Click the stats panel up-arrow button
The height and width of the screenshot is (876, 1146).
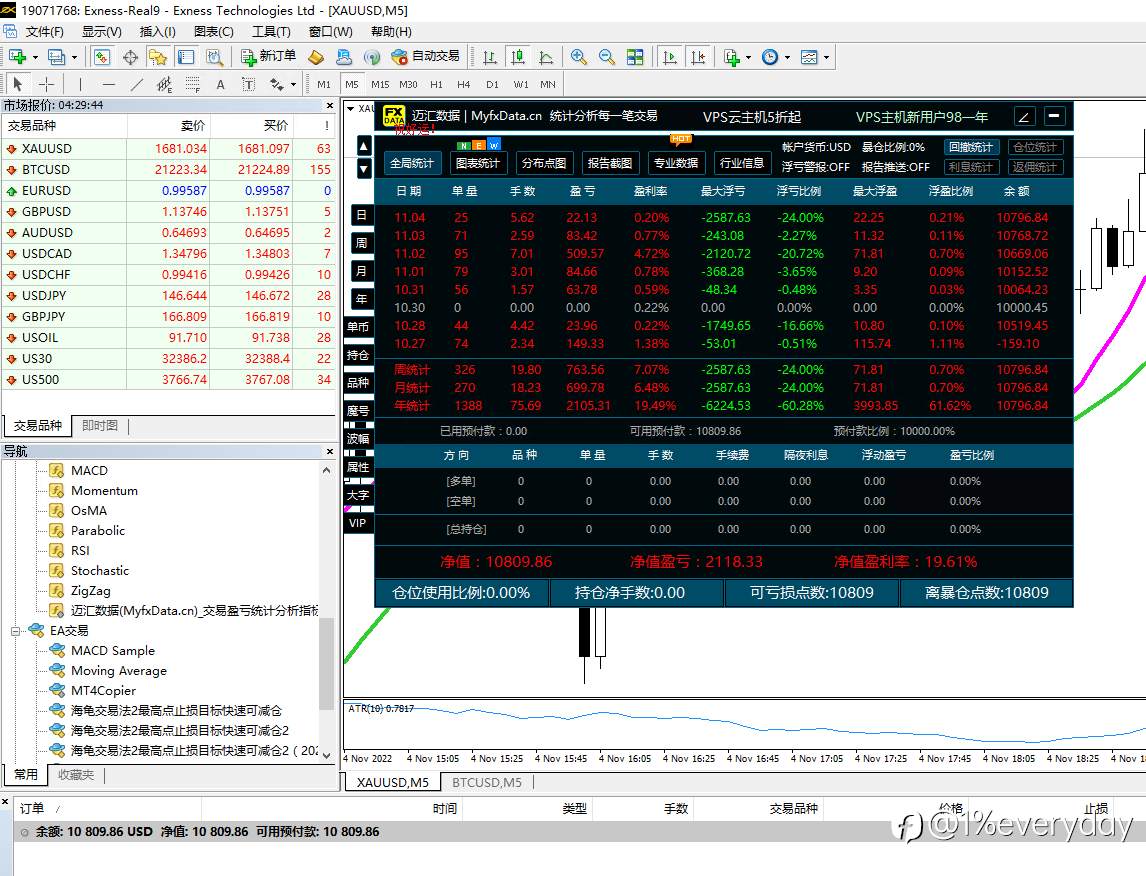tap(363, 146)
